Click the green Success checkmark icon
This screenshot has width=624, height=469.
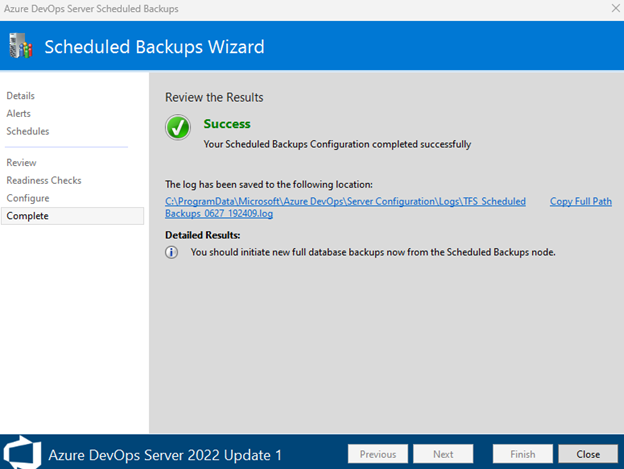178,128
